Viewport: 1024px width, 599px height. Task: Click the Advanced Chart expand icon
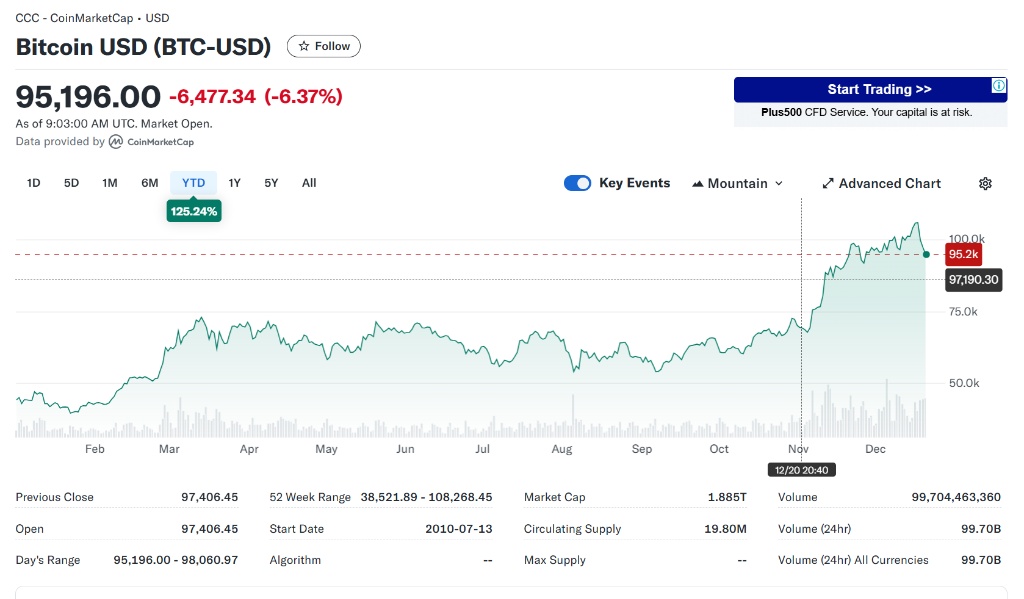(828, 184)
